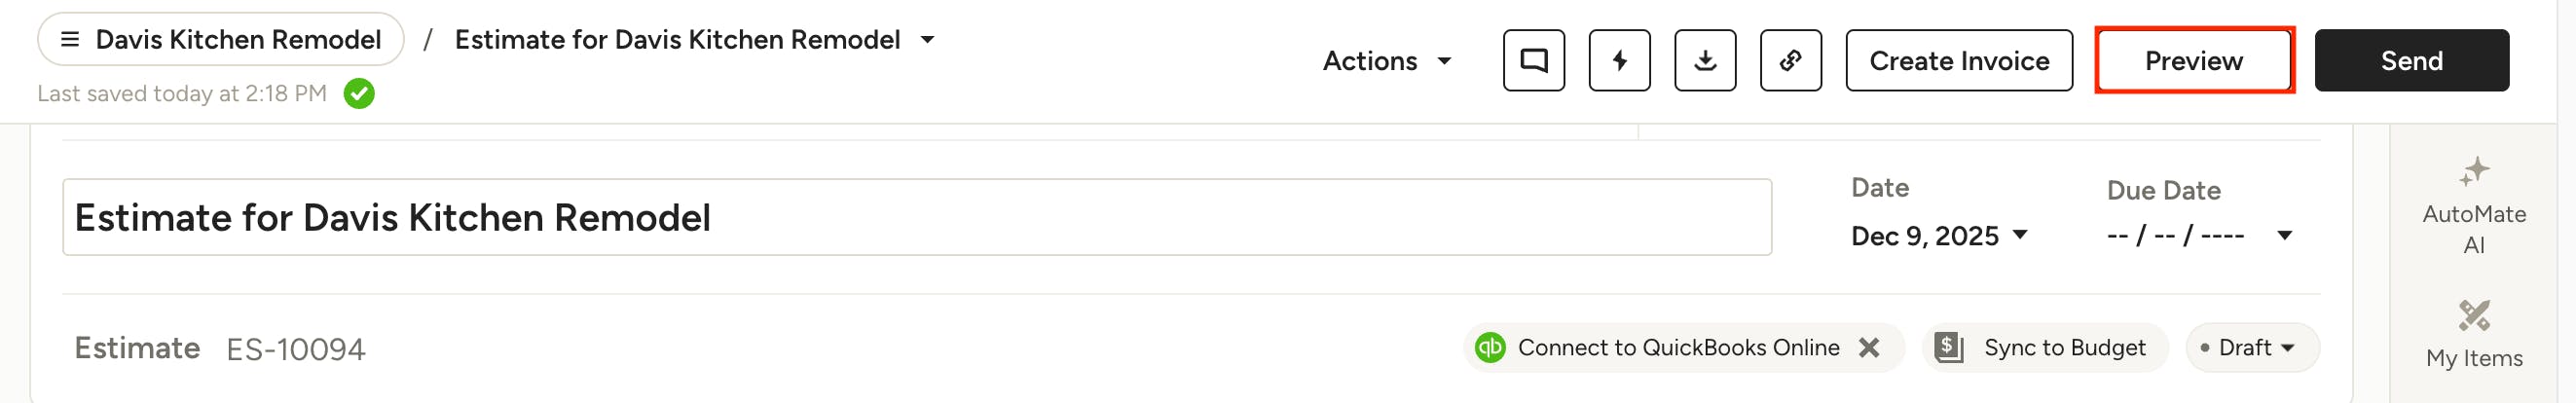
Task: Click Sync to Budget
Action: 2044,347
